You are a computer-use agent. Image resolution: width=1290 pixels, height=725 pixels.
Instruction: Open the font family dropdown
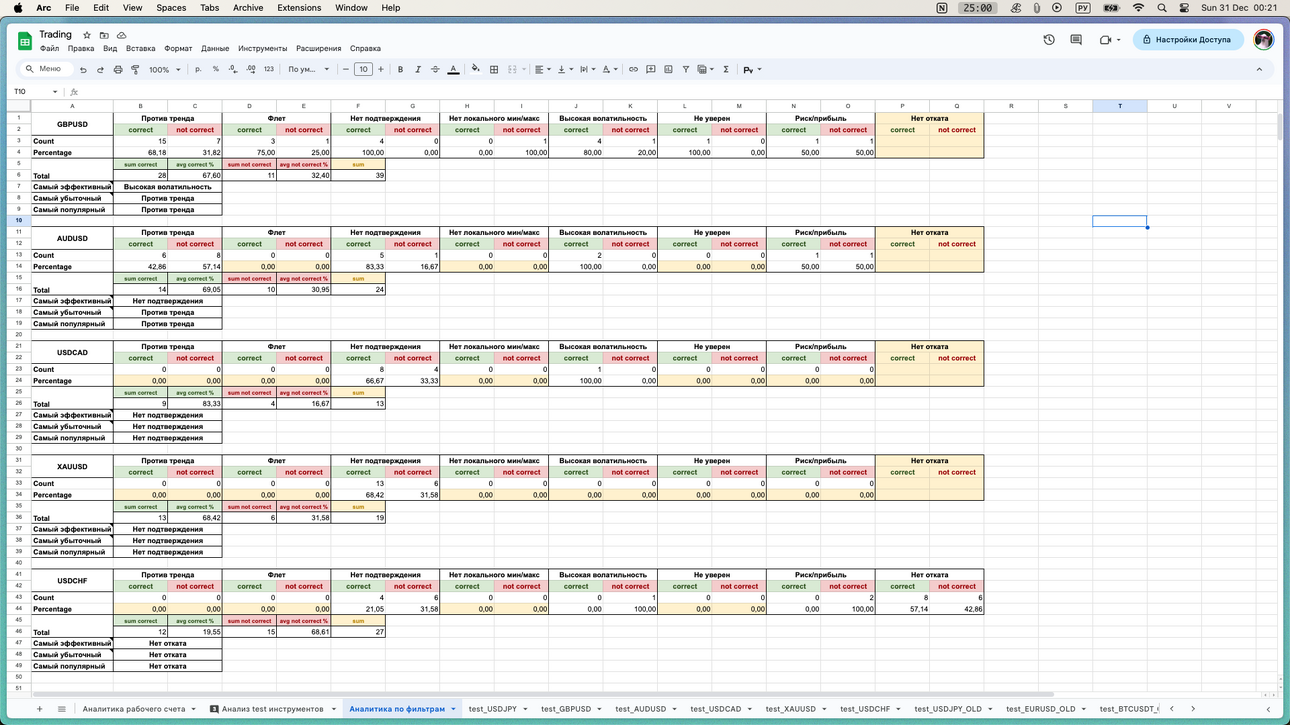coord(308,70)
